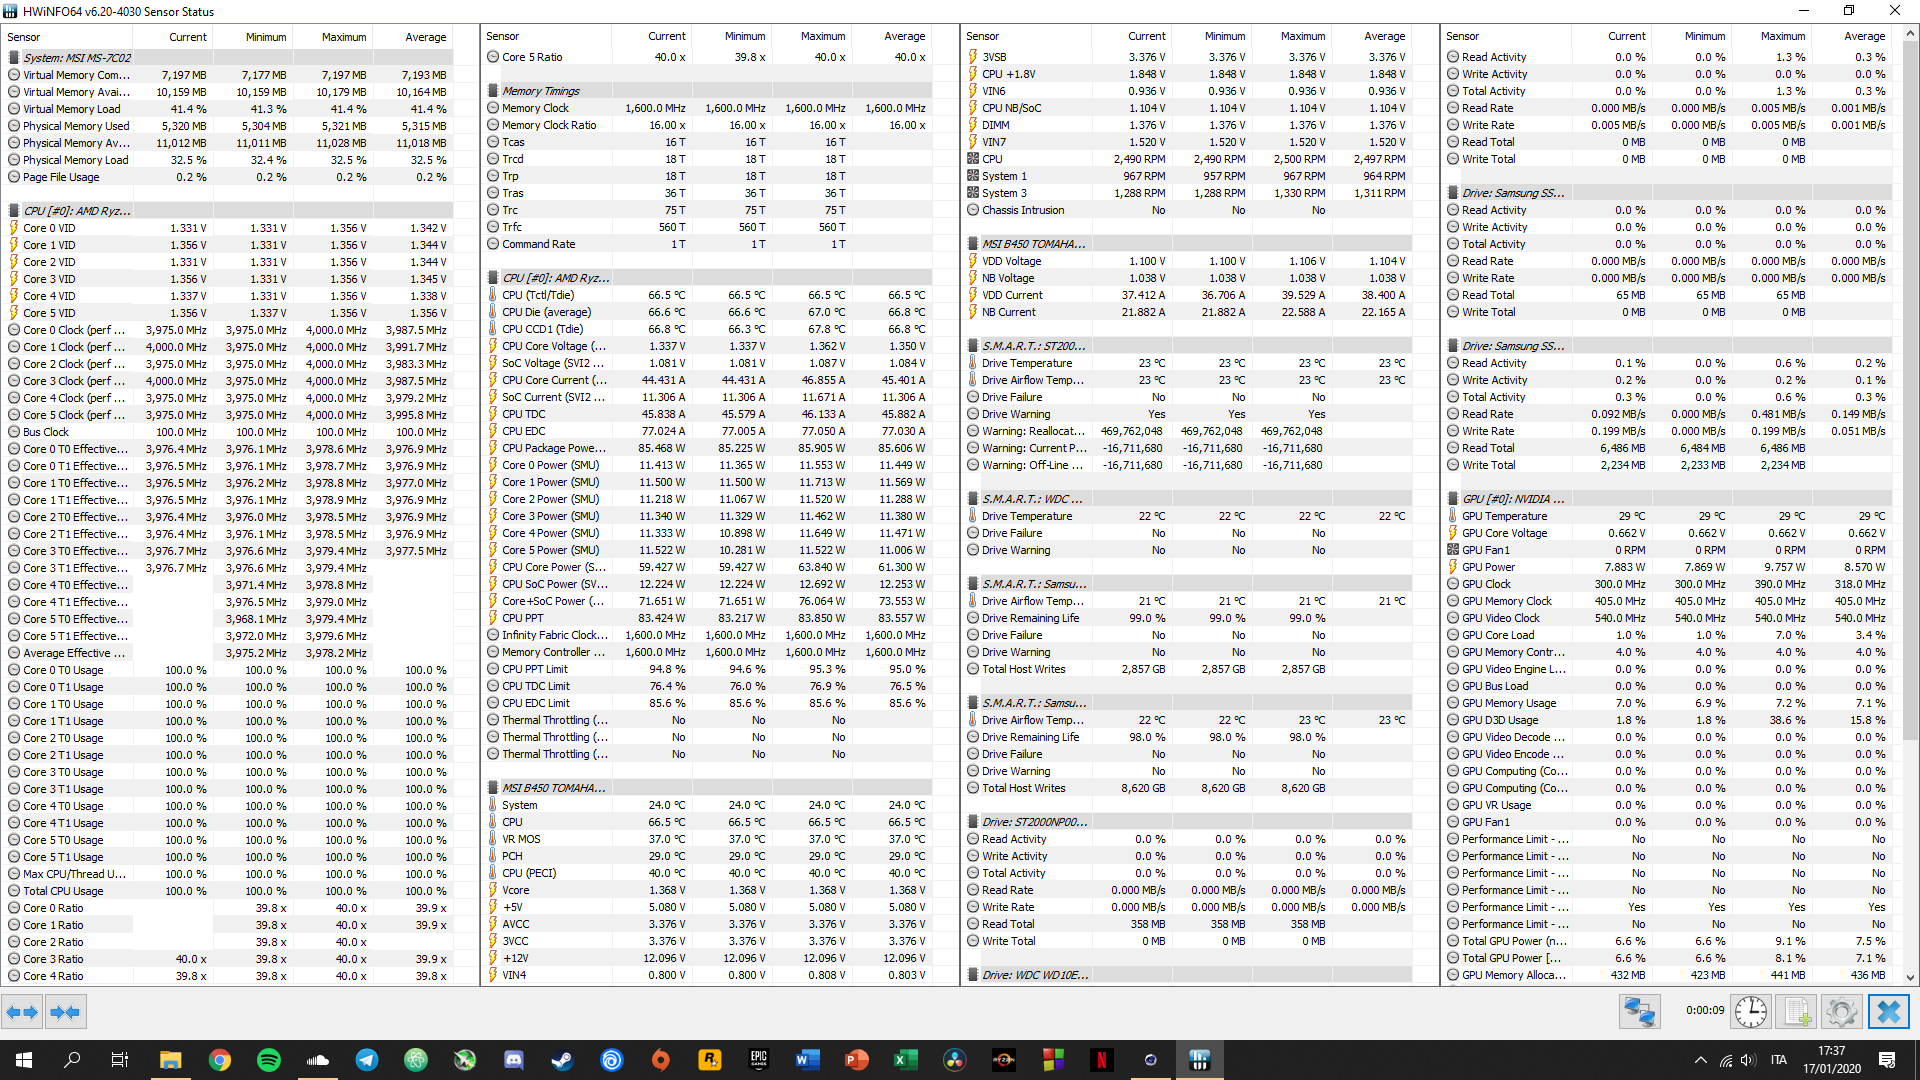Select the Page File Usage row
The width and height of the screenshot is (1920, 1080).
tap(229, 177)
